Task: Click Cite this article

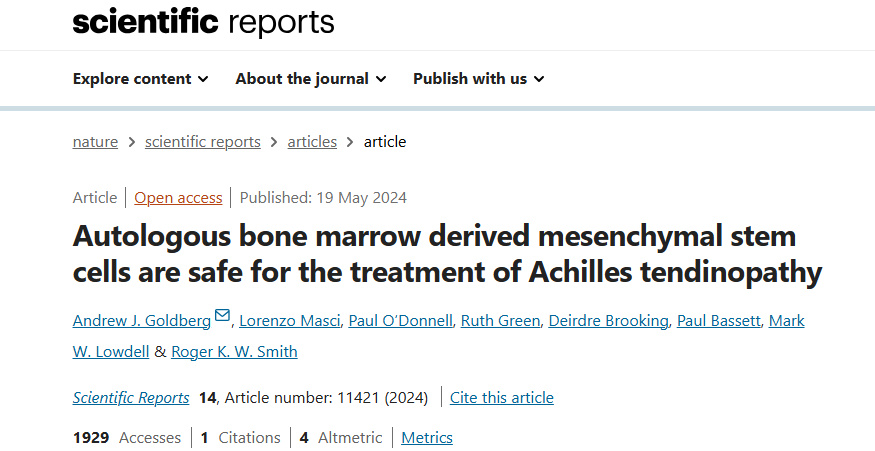Action: coord(501,398)
